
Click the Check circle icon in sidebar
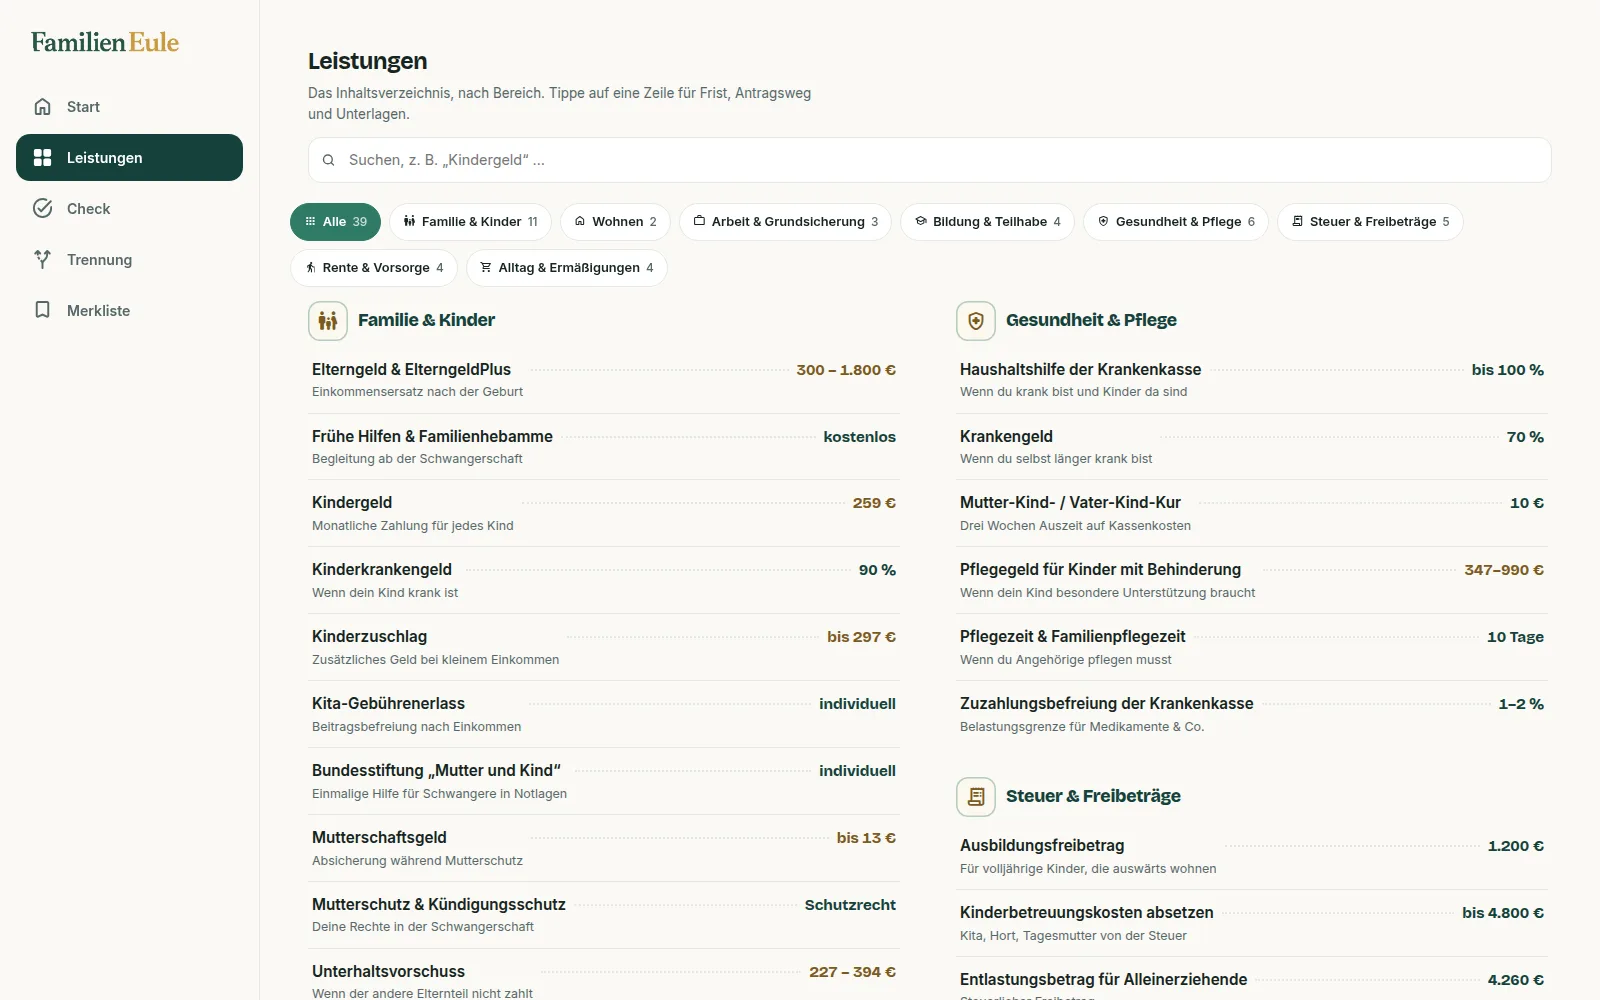[x=42, y=209]
